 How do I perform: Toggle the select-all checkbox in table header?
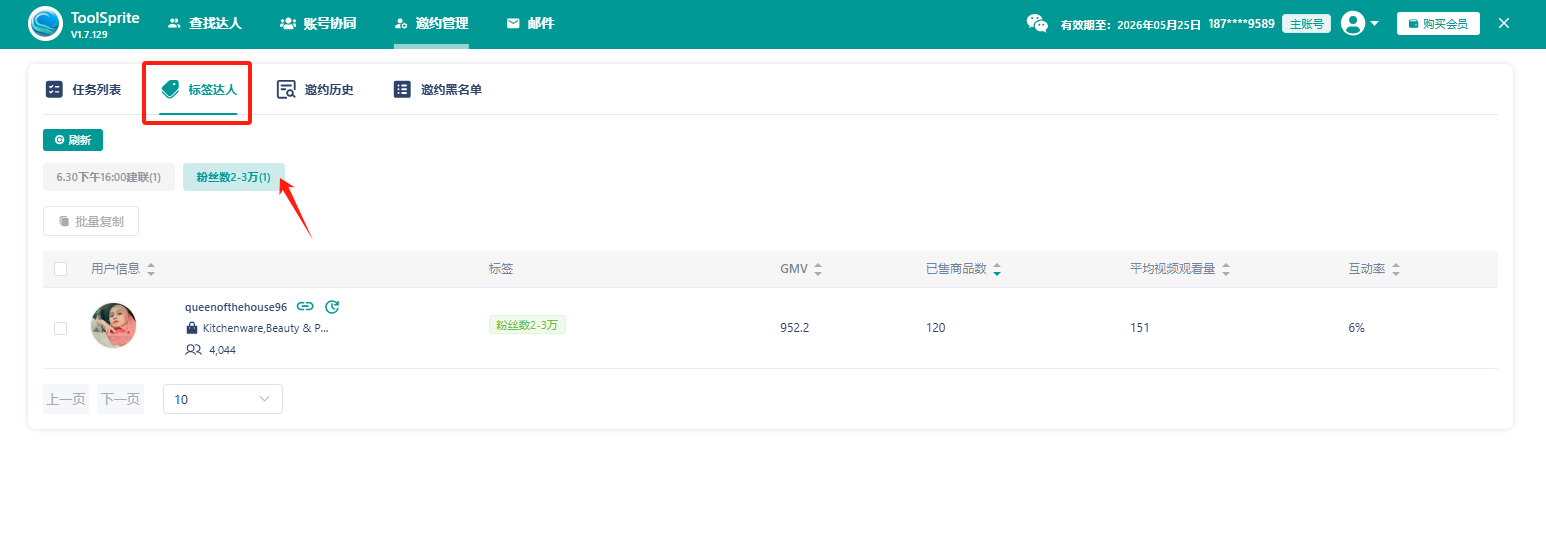click(61, 269)
